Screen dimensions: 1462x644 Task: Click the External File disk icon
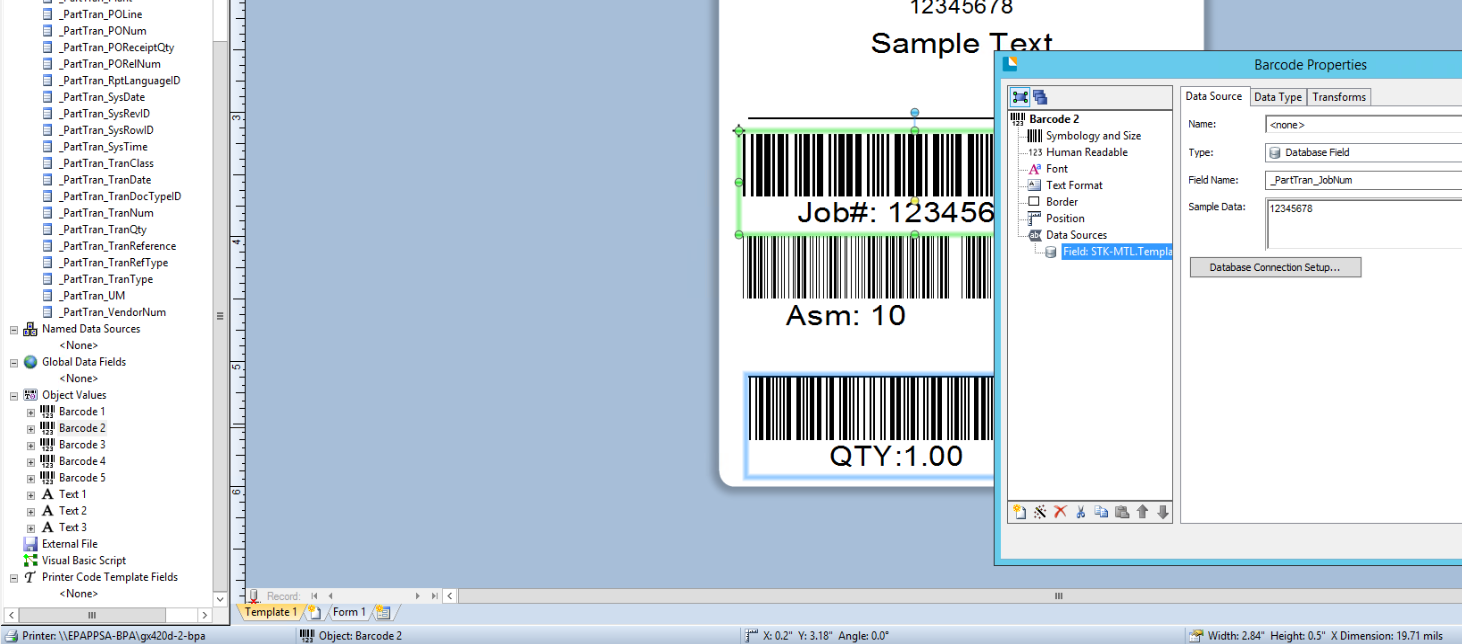(x=30, y=544)
